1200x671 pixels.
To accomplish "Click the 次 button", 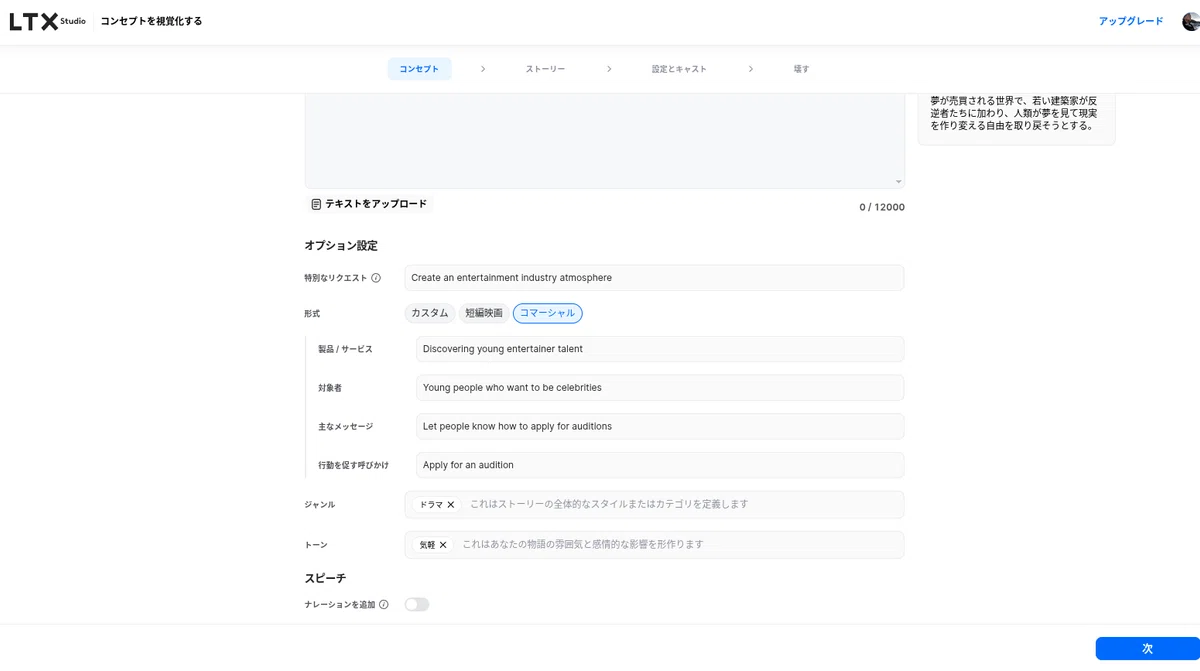I will pyautogui.click(x=1147, y=649).
